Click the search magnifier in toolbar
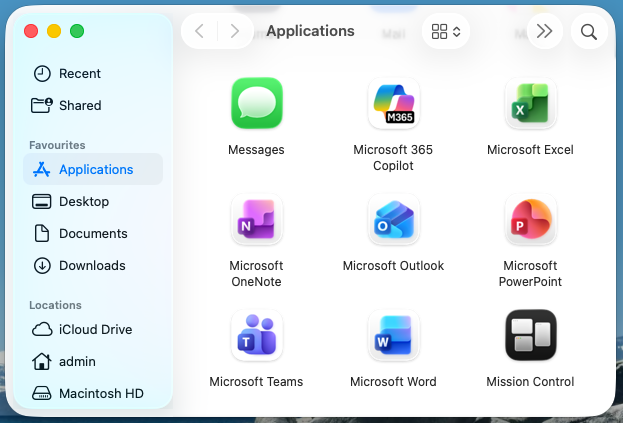 click(589, 31)
